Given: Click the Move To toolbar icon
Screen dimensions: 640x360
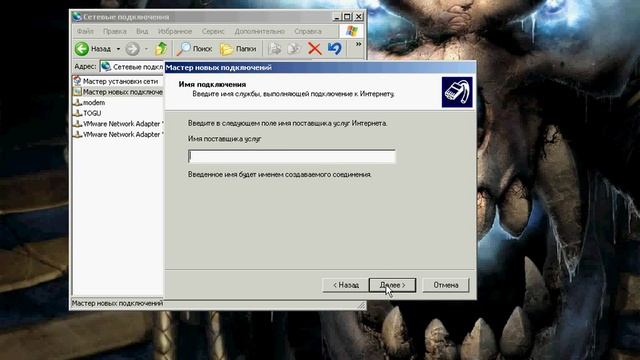Looking at the screenshot, I should [x=275, y=49].
